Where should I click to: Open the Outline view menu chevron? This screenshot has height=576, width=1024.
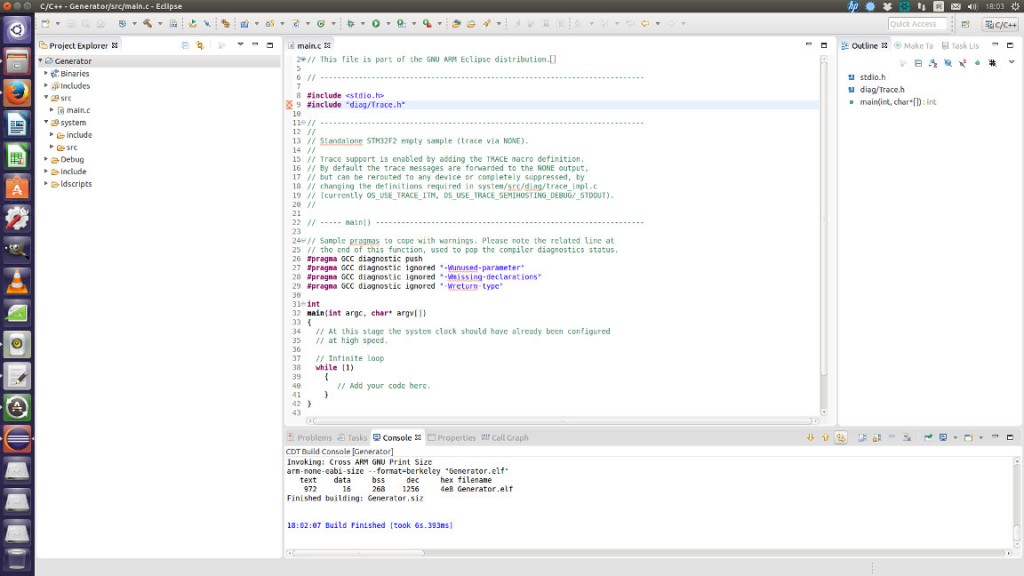(x=1012, y=63)
